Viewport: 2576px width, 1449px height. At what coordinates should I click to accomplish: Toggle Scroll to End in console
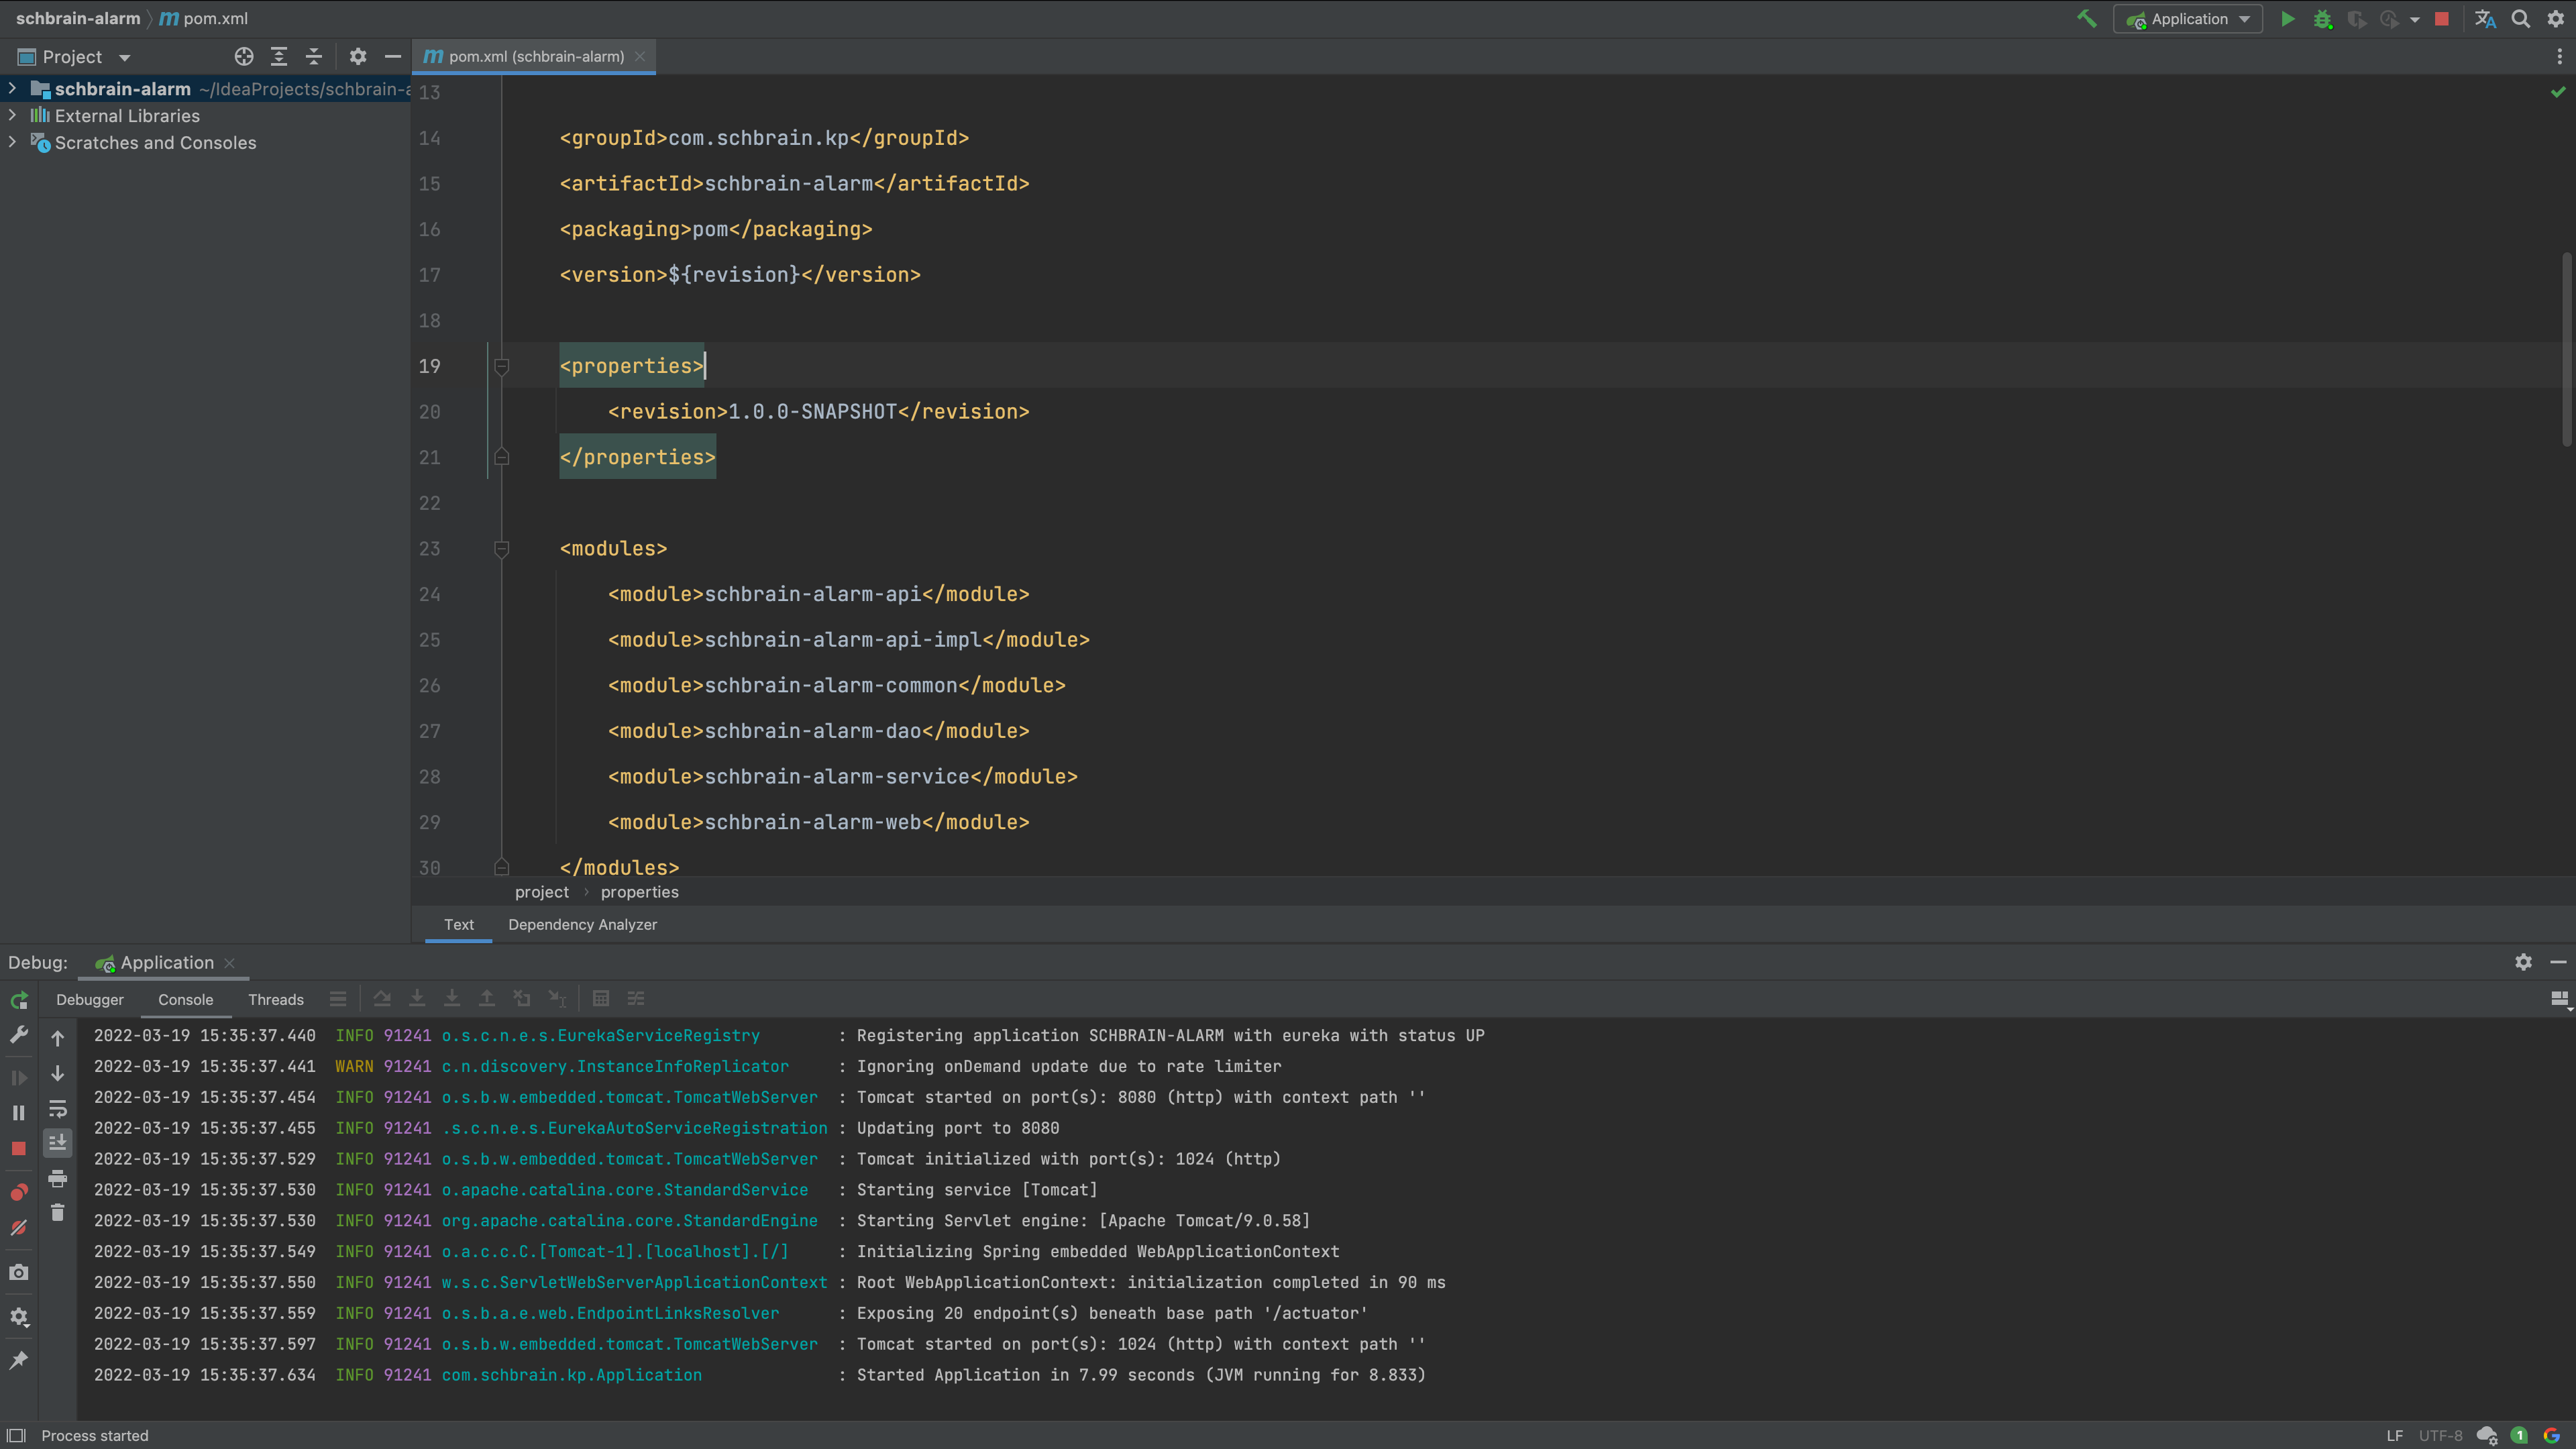pos(58,1142)
